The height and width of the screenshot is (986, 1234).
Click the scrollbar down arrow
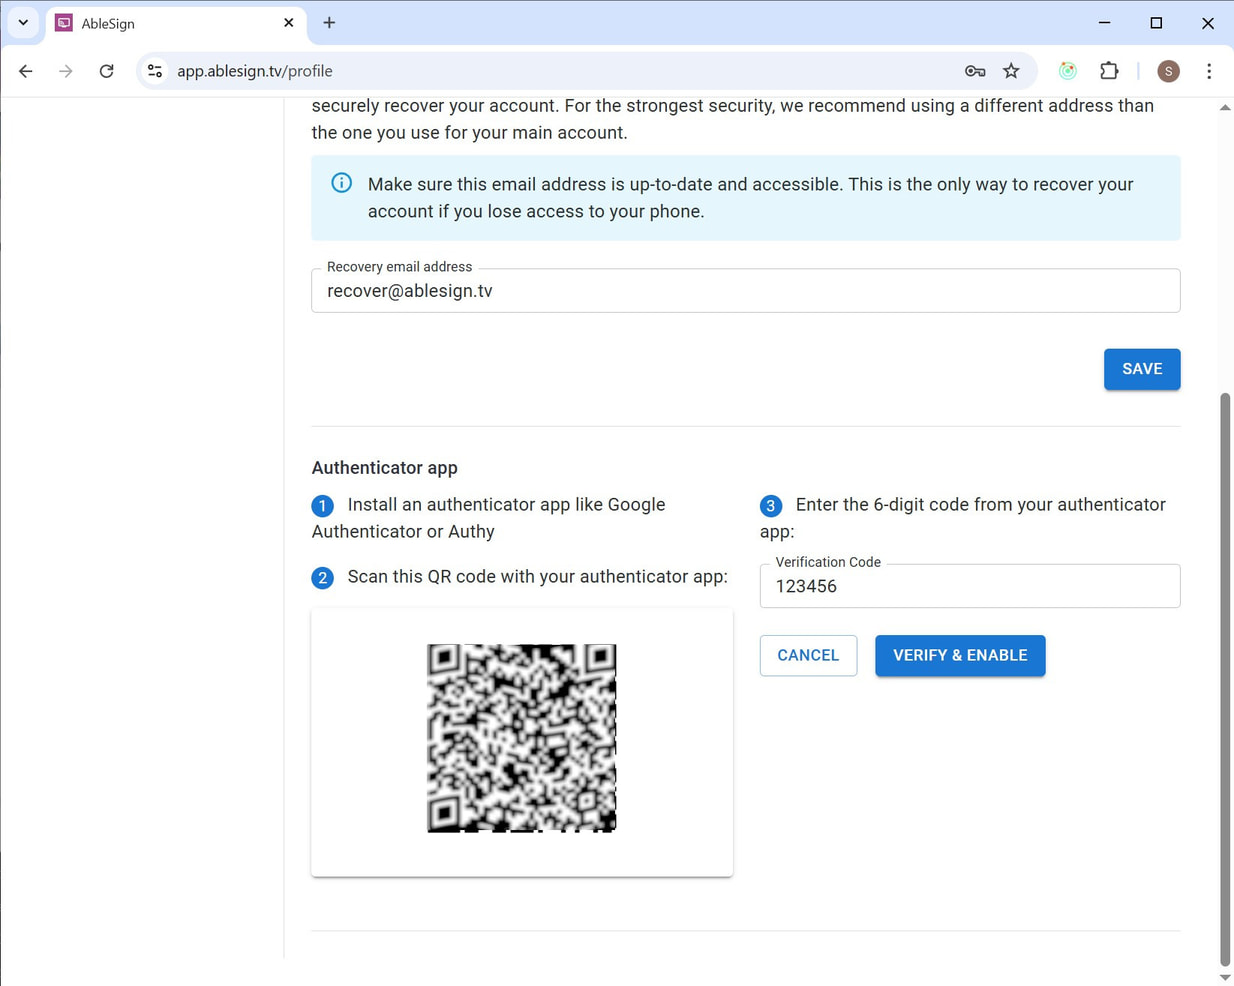coord(1225,977)
